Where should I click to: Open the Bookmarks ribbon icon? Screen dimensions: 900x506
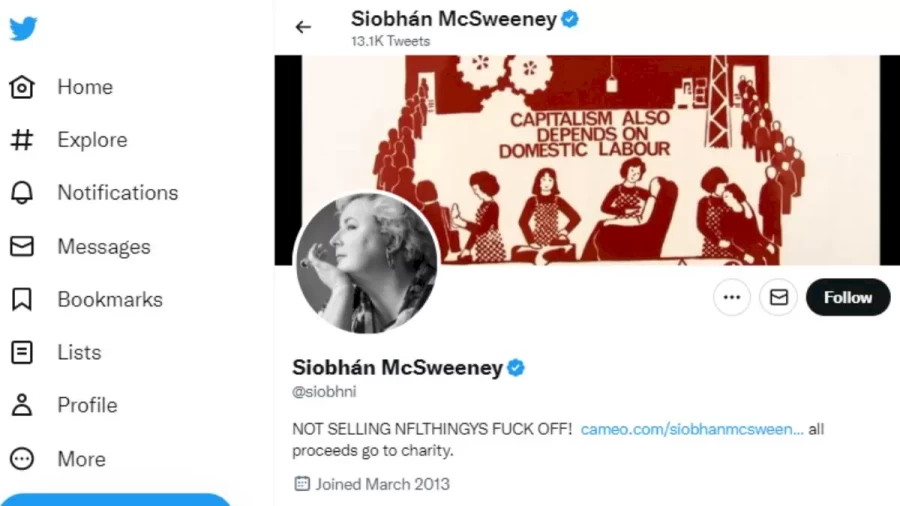22,299
